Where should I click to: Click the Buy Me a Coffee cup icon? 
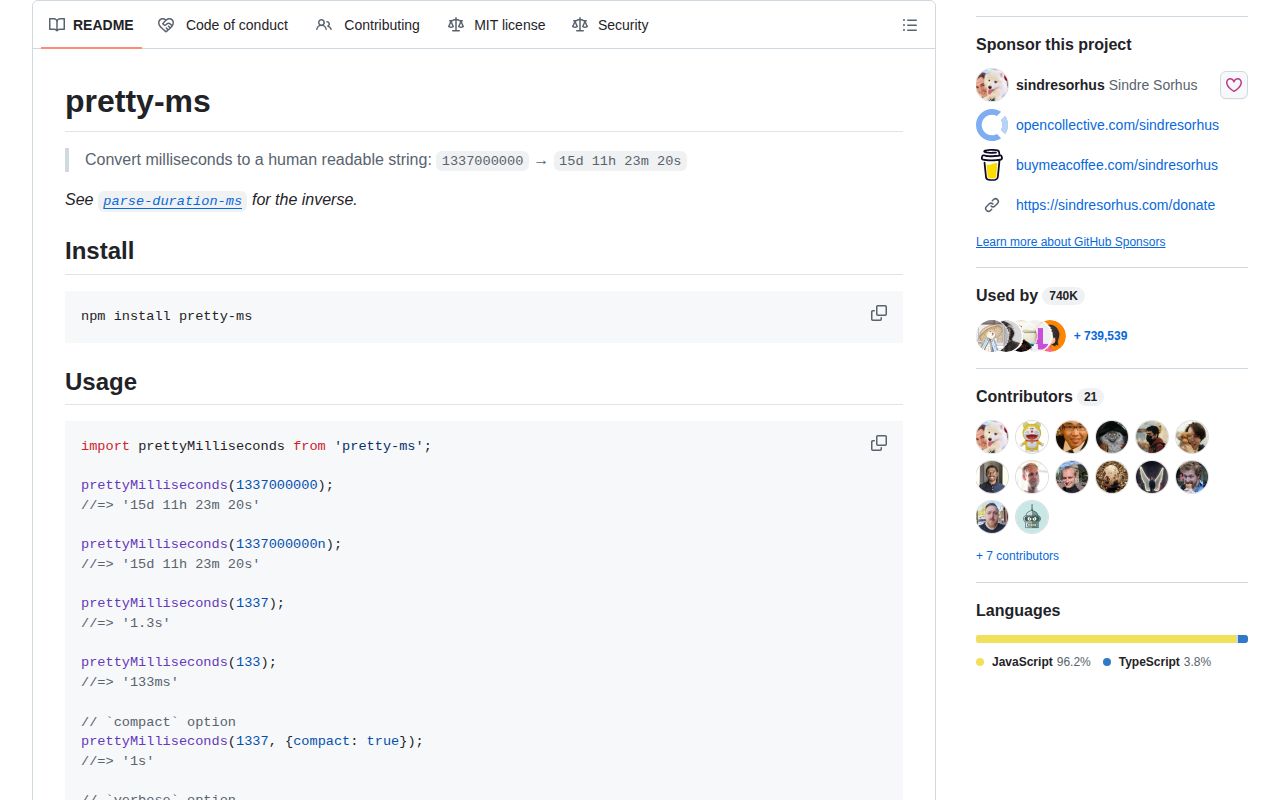[x=992, y=165]
